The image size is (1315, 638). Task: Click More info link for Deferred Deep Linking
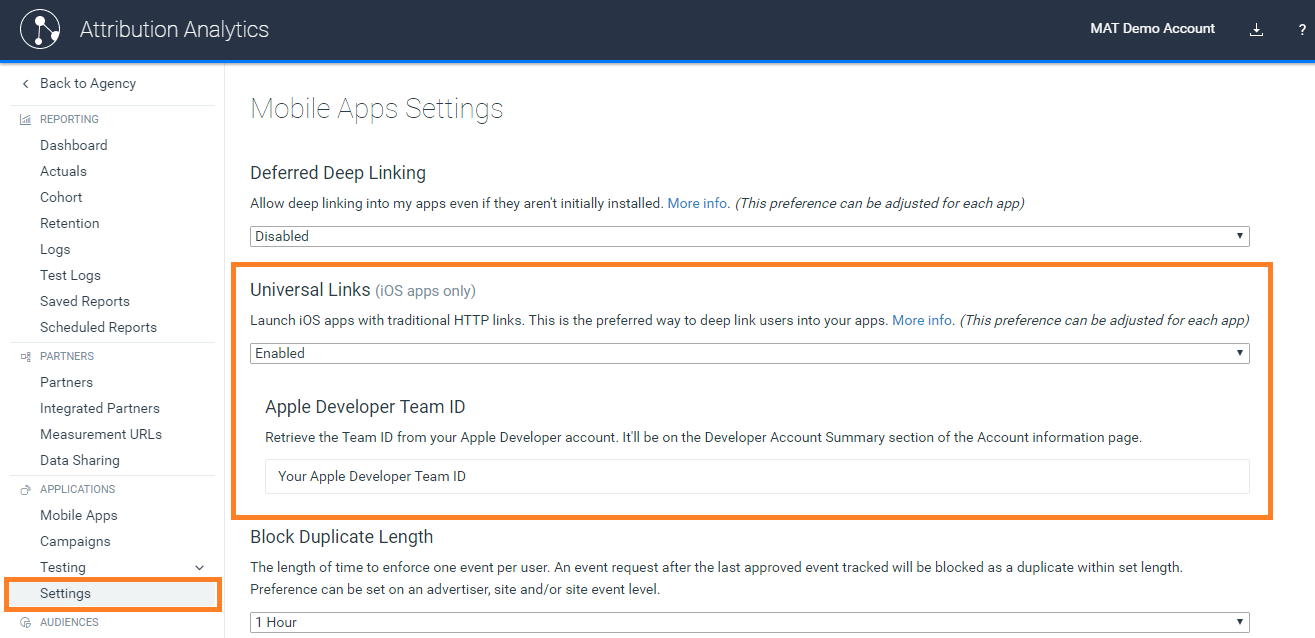point(697,203)
